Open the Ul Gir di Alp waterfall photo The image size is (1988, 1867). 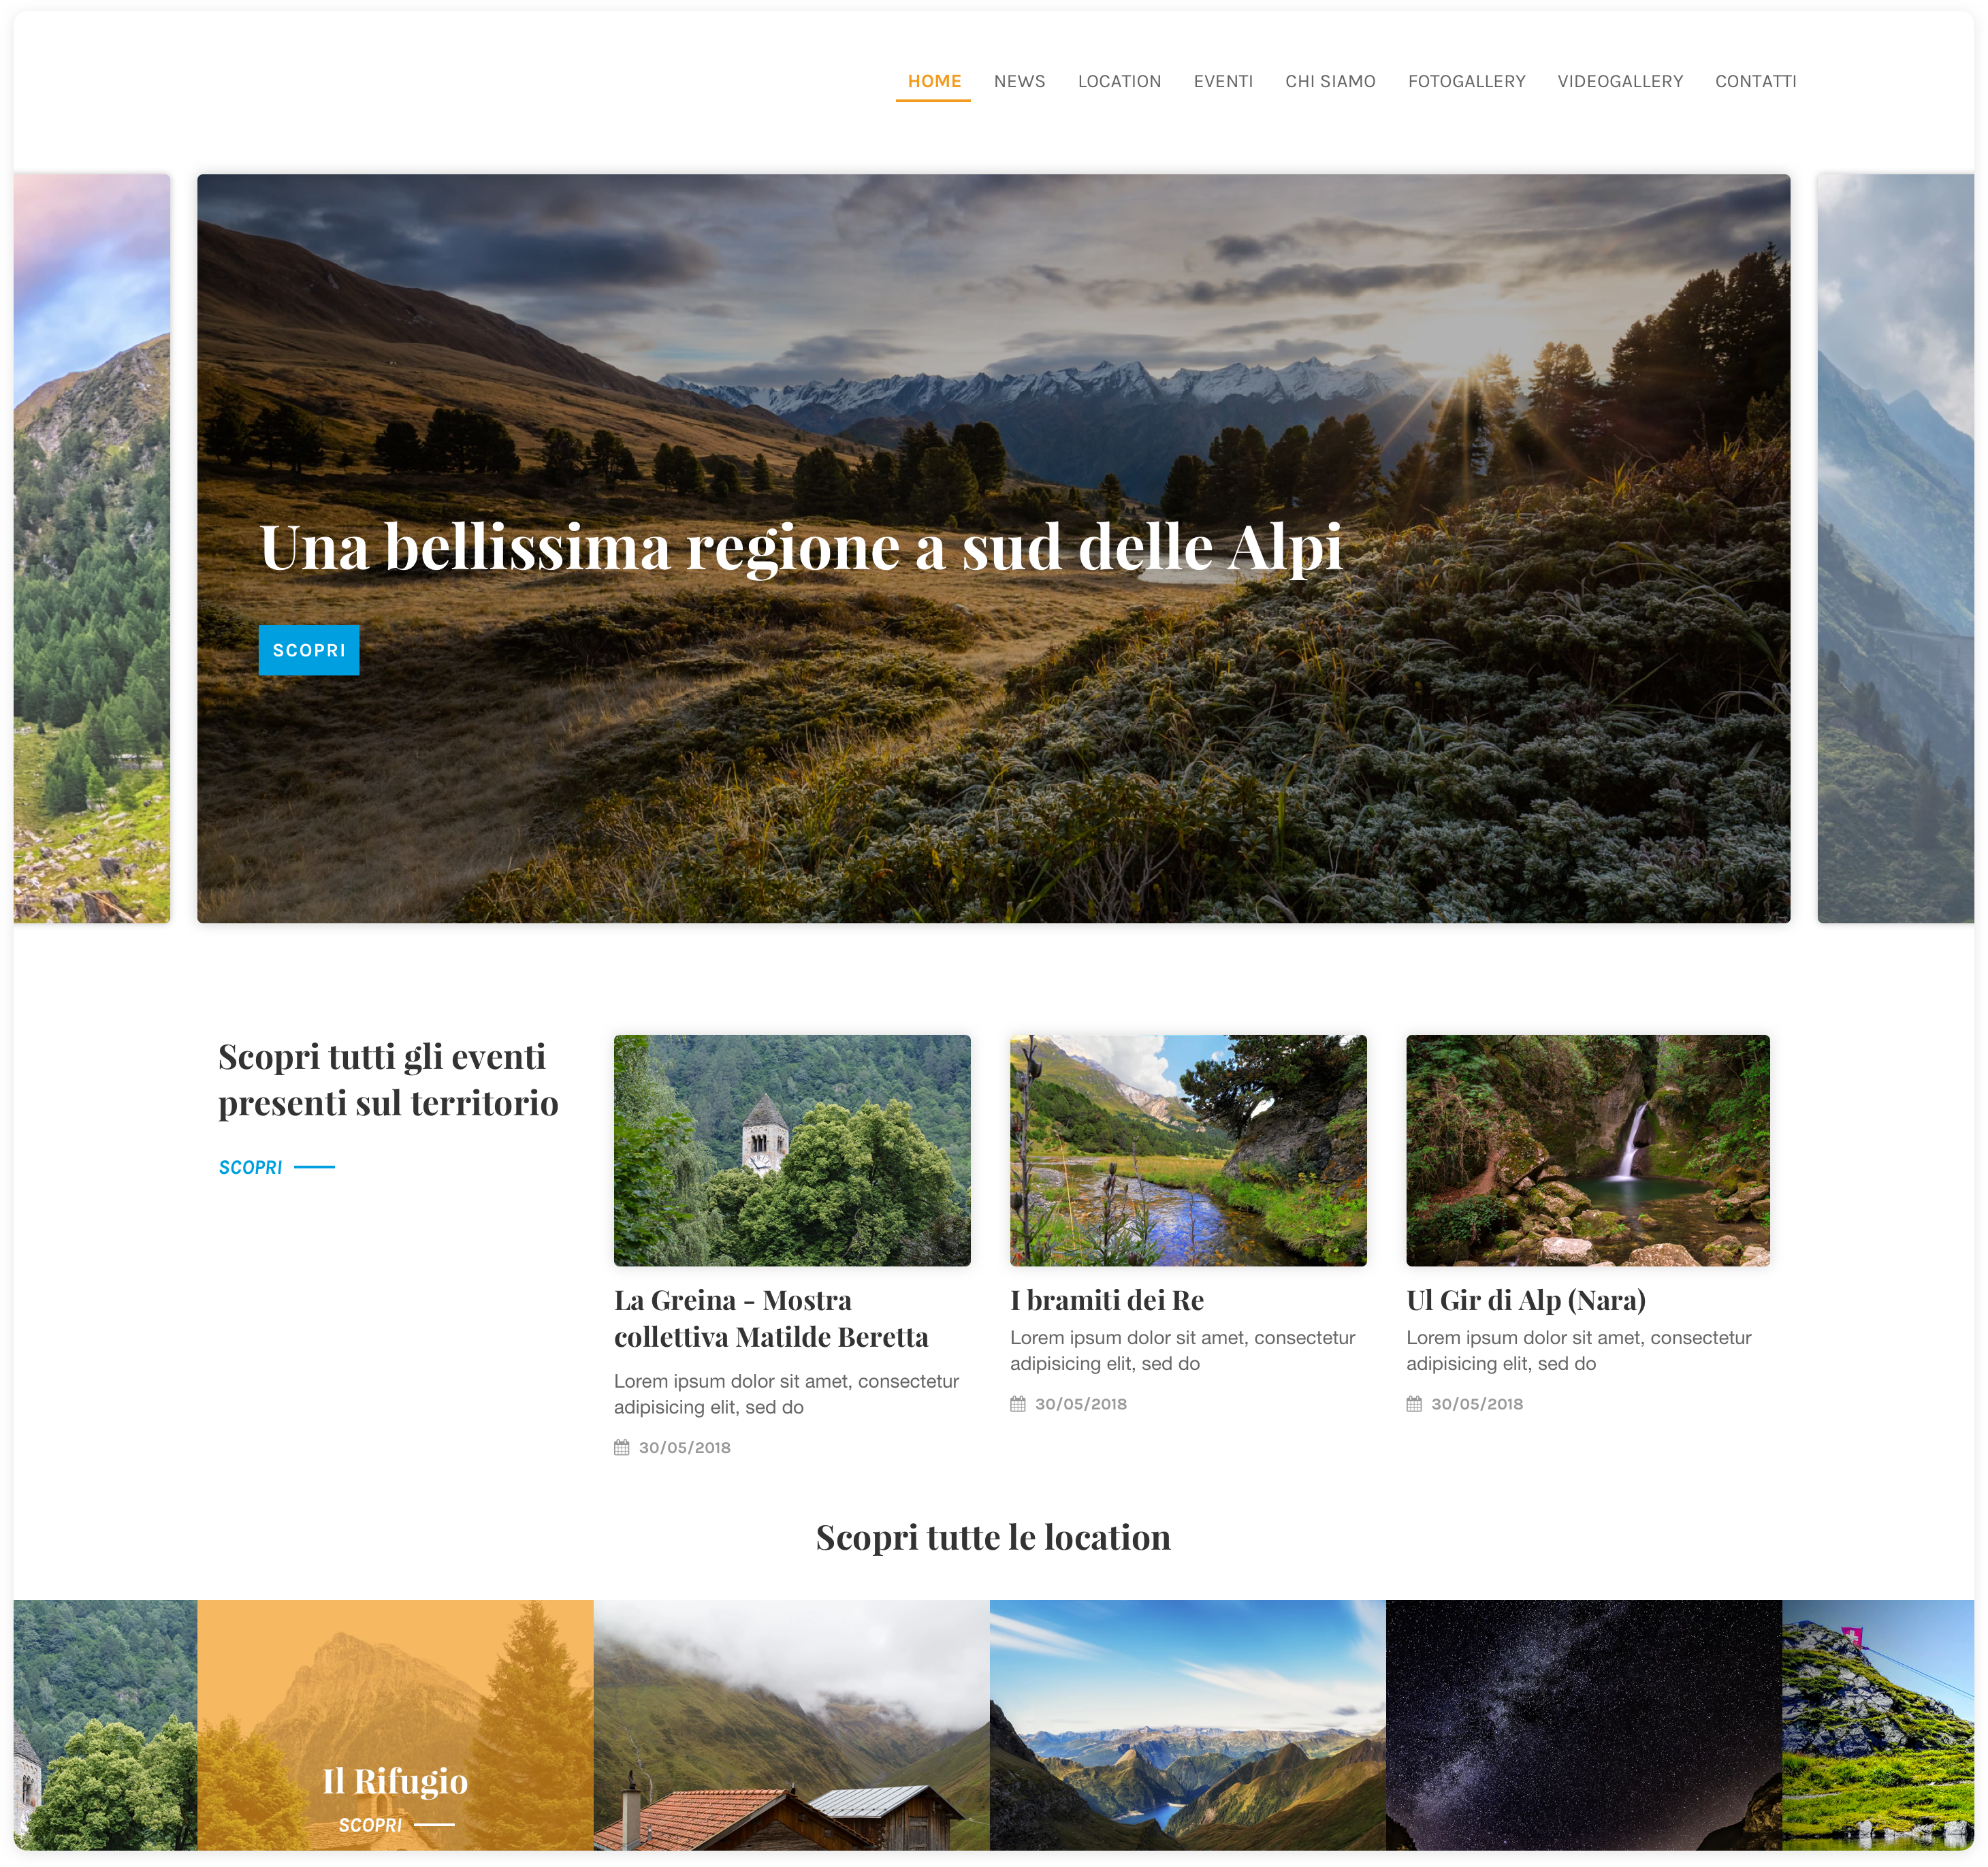click(x=1588, y=1150)
